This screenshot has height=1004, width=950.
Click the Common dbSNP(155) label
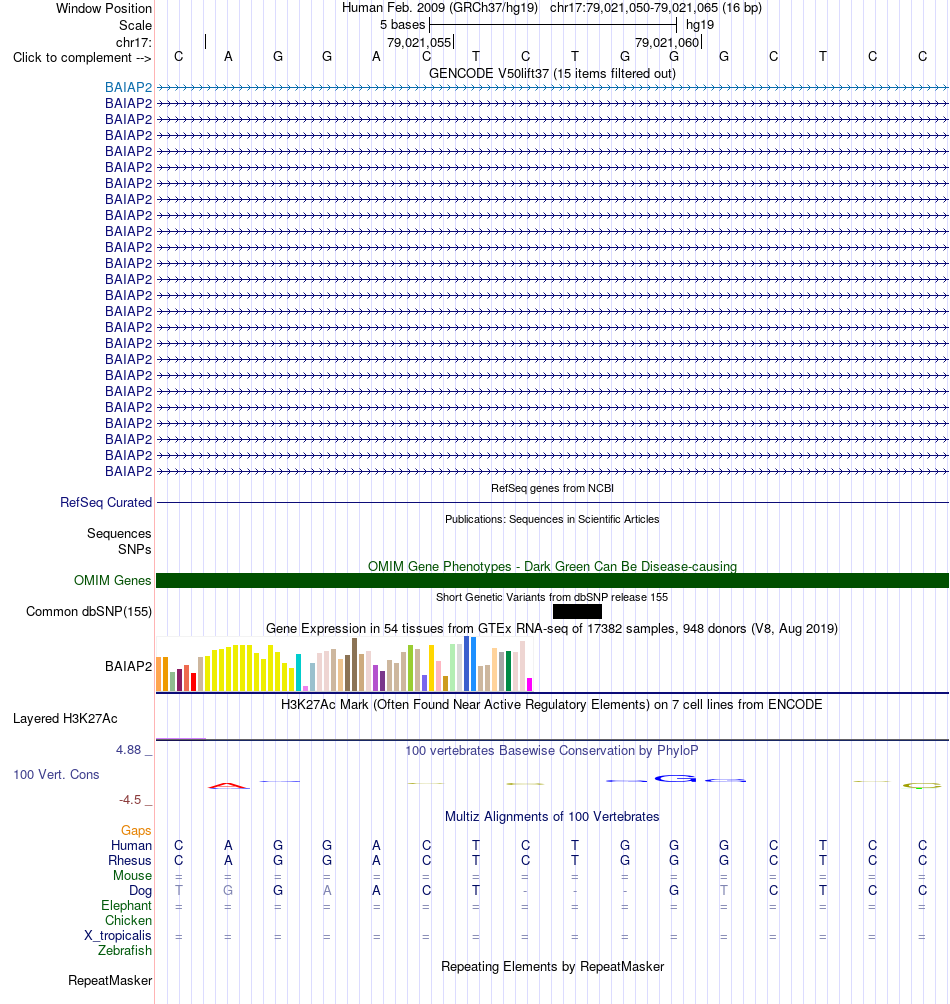tap(89, 611)
